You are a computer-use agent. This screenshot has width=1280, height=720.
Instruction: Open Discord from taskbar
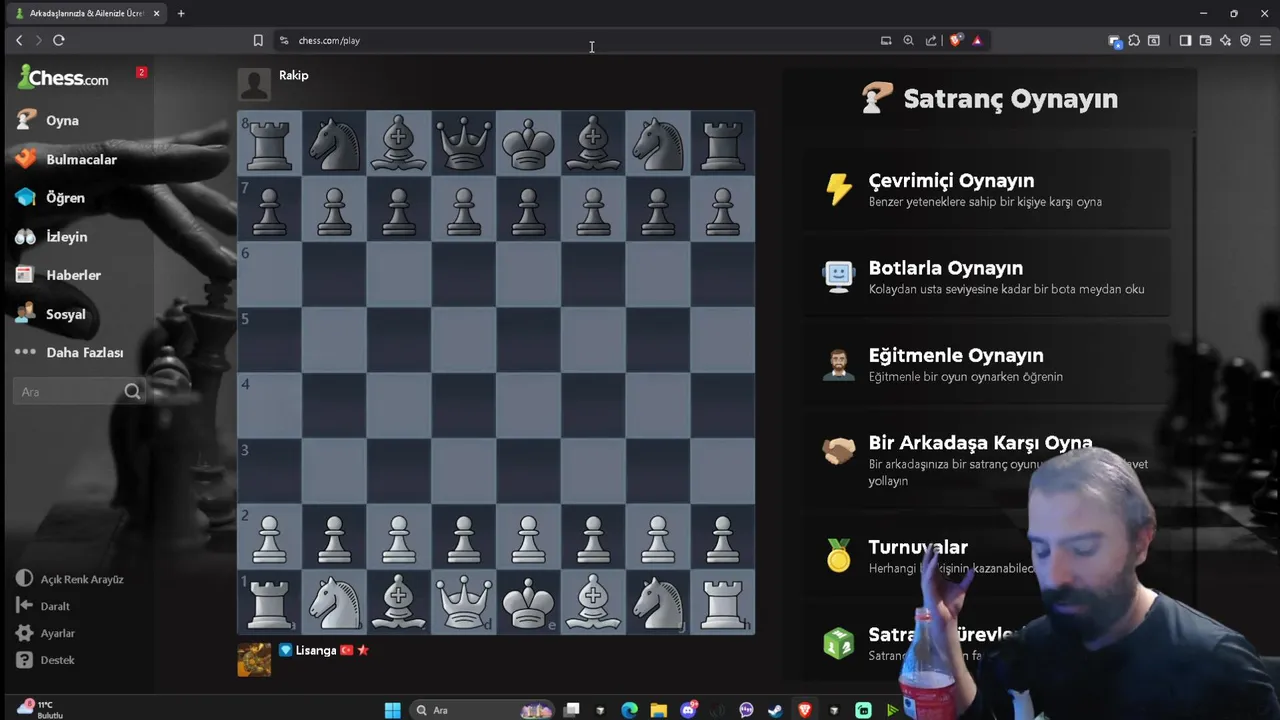click(x=688, y=710)
